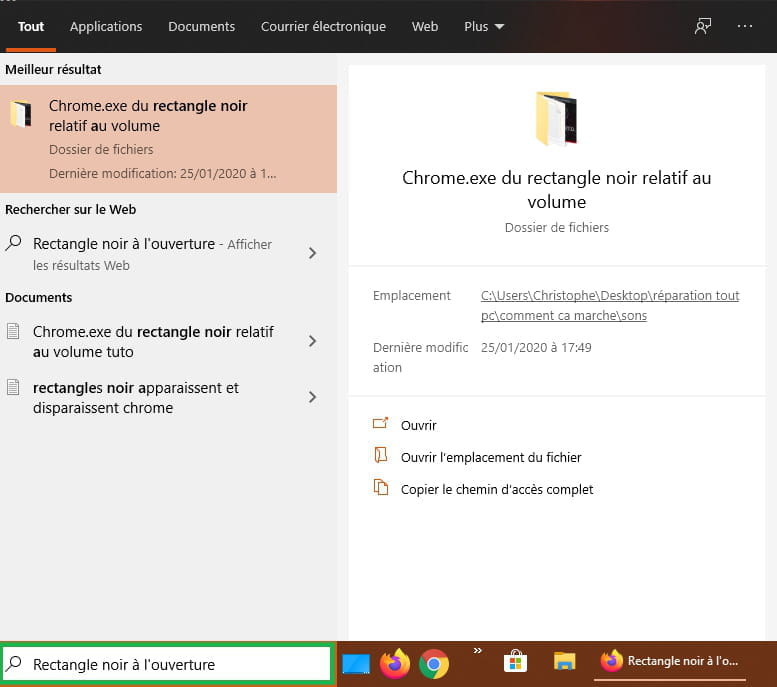
Task: Click magnifier icon beside web search result
Action: (x=14, y=243)
